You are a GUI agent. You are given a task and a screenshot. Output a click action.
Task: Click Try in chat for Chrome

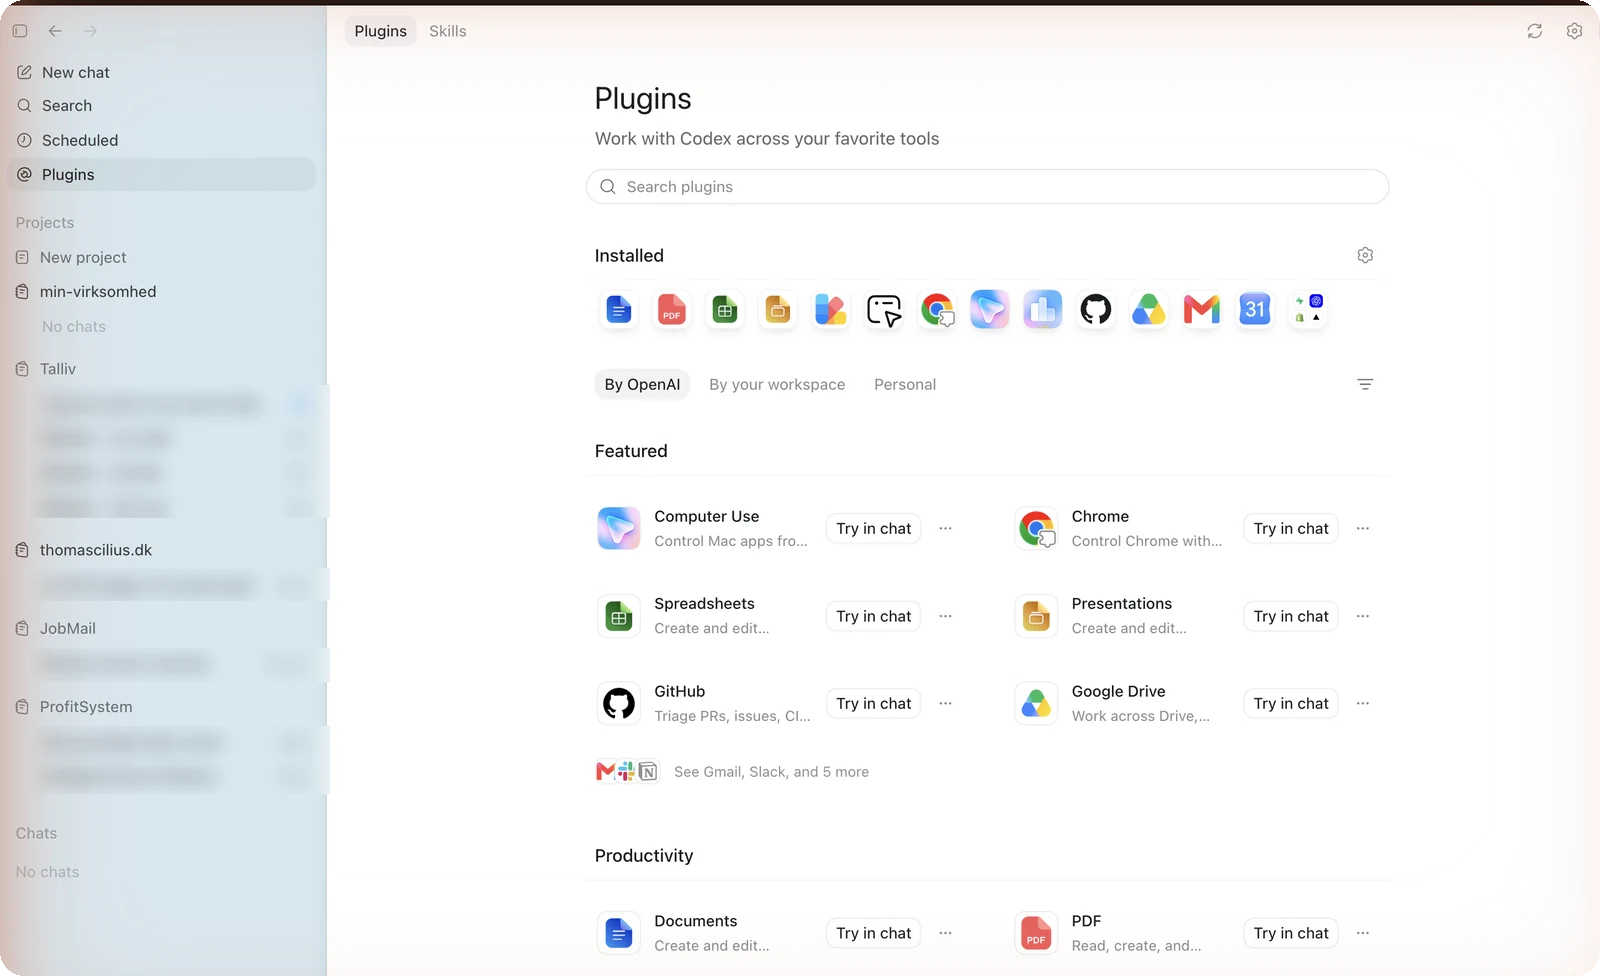1291,528
